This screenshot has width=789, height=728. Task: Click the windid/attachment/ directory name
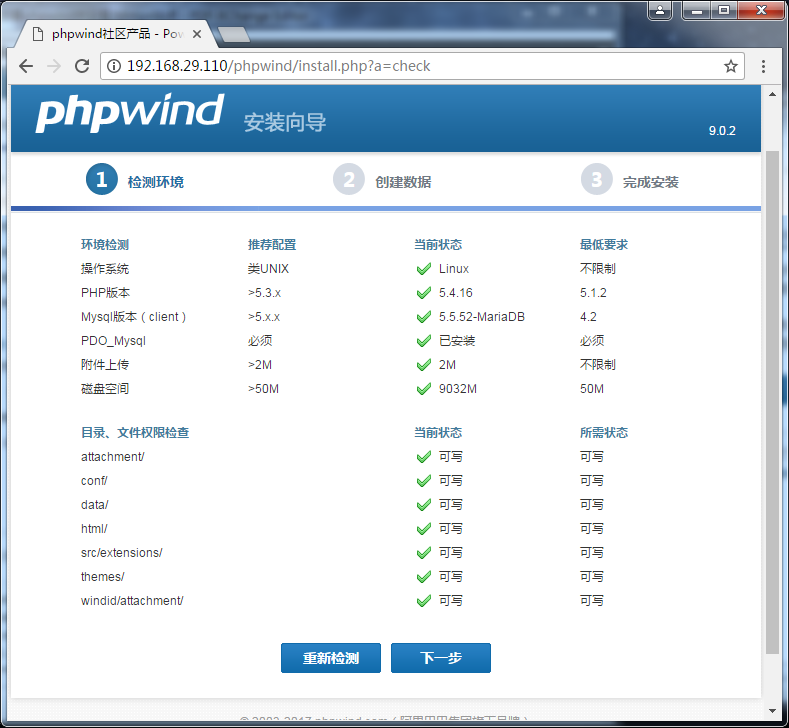click(x=132, y=601)
